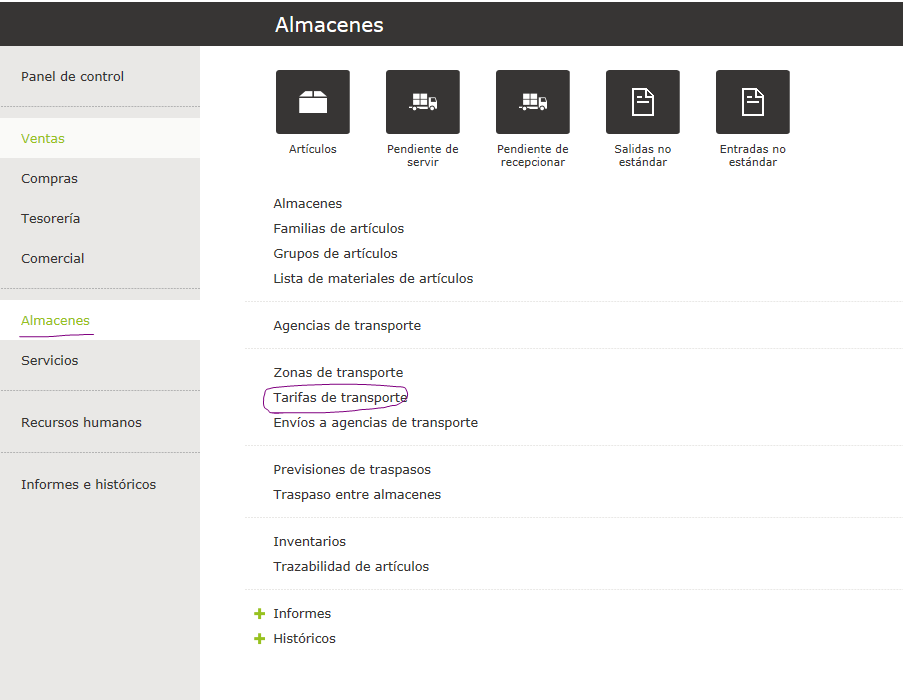Open the Compras module
Image resolution: width=903 pixels, height=700 pixels.
tap(49, 178)
